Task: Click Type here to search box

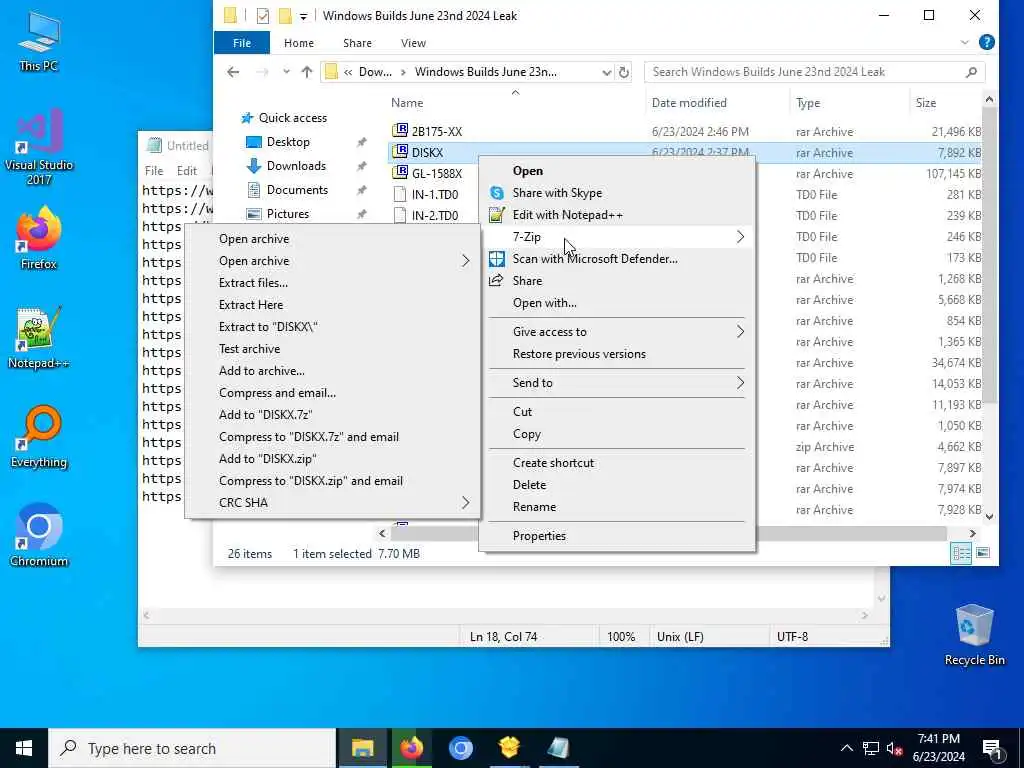Action: point(192,748)
